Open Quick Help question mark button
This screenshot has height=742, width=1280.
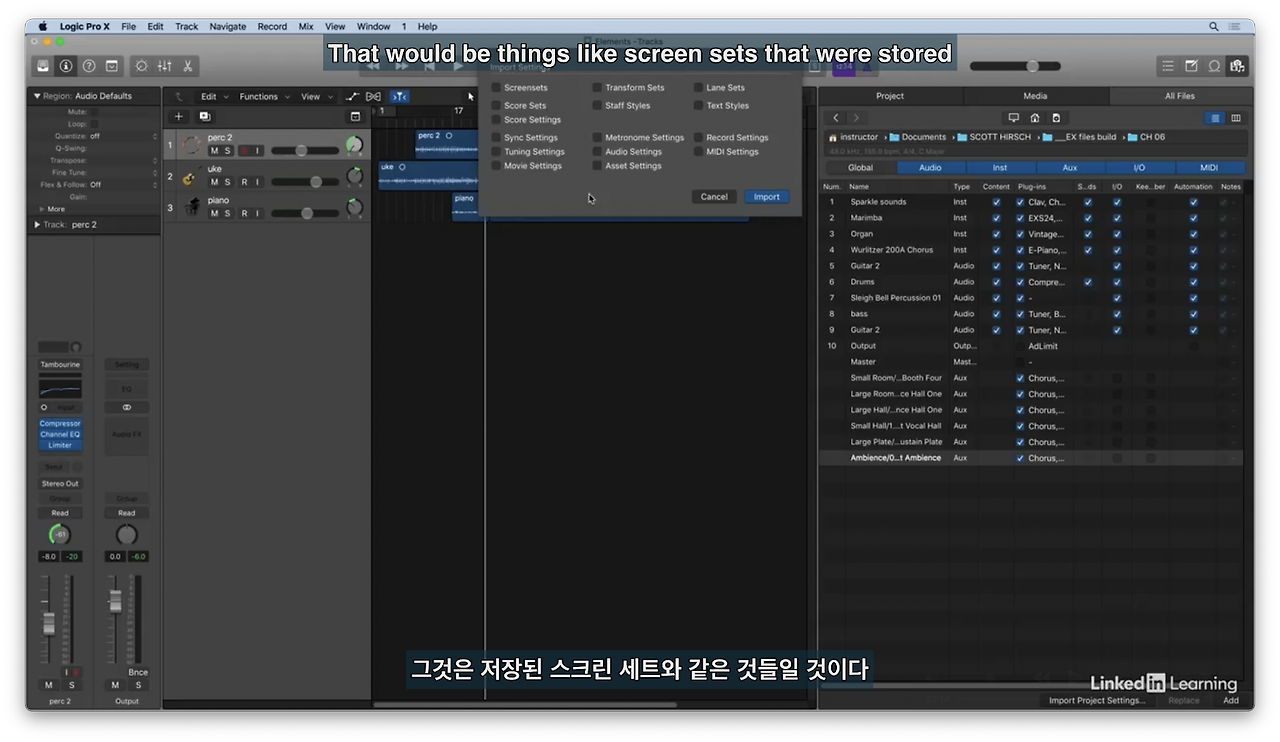coord(89,66)
